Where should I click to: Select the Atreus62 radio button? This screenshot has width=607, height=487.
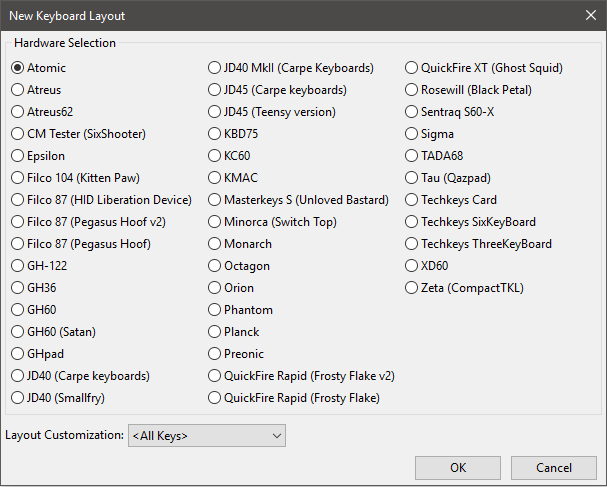[18, 112]
